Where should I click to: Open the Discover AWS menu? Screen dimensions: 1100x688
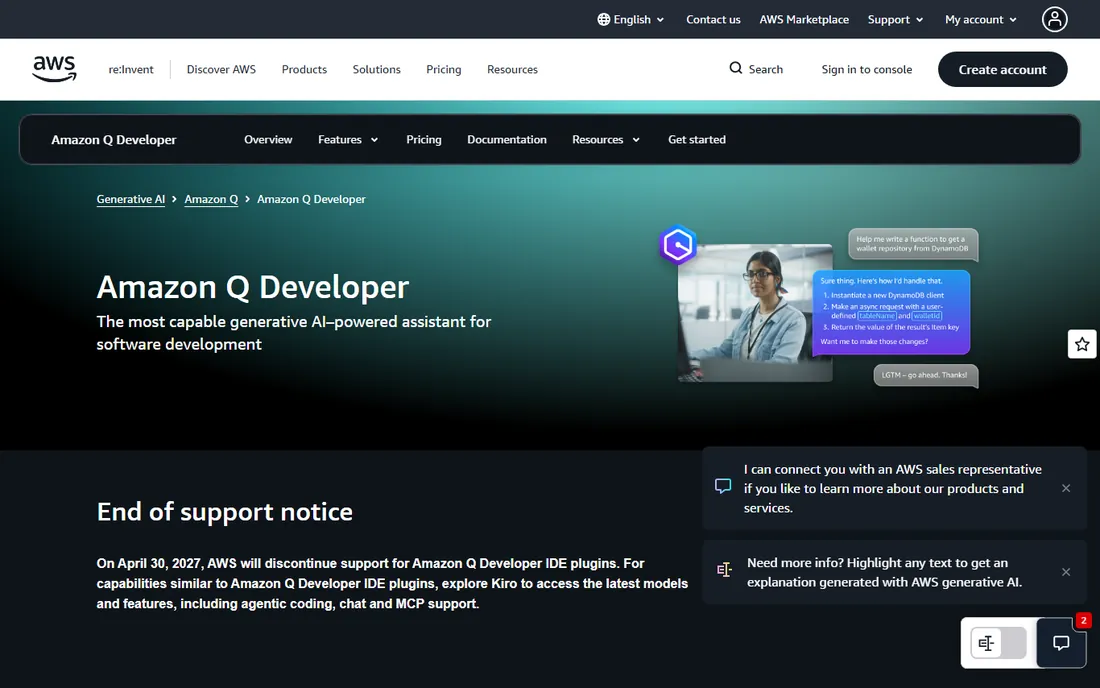coord(221,69)
